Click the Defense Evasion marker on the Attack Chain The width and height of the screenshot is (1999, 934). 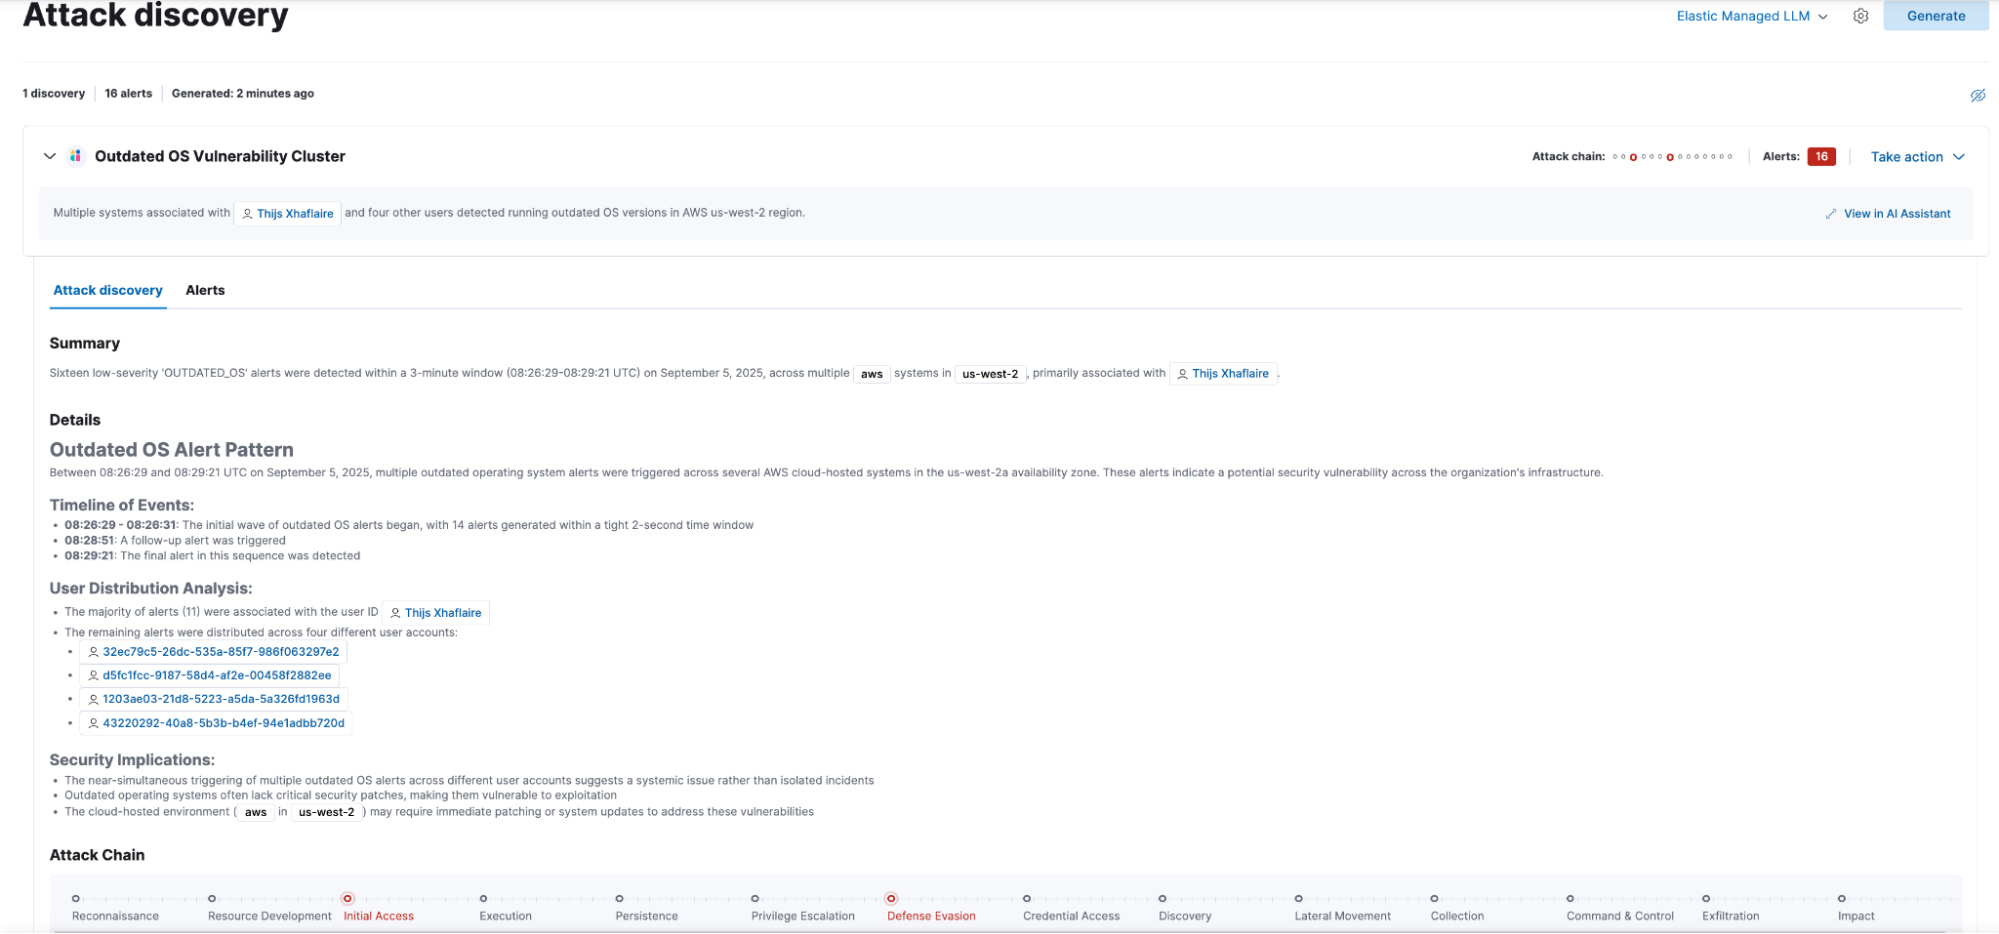pyautogui.click(x=893, y=897)
